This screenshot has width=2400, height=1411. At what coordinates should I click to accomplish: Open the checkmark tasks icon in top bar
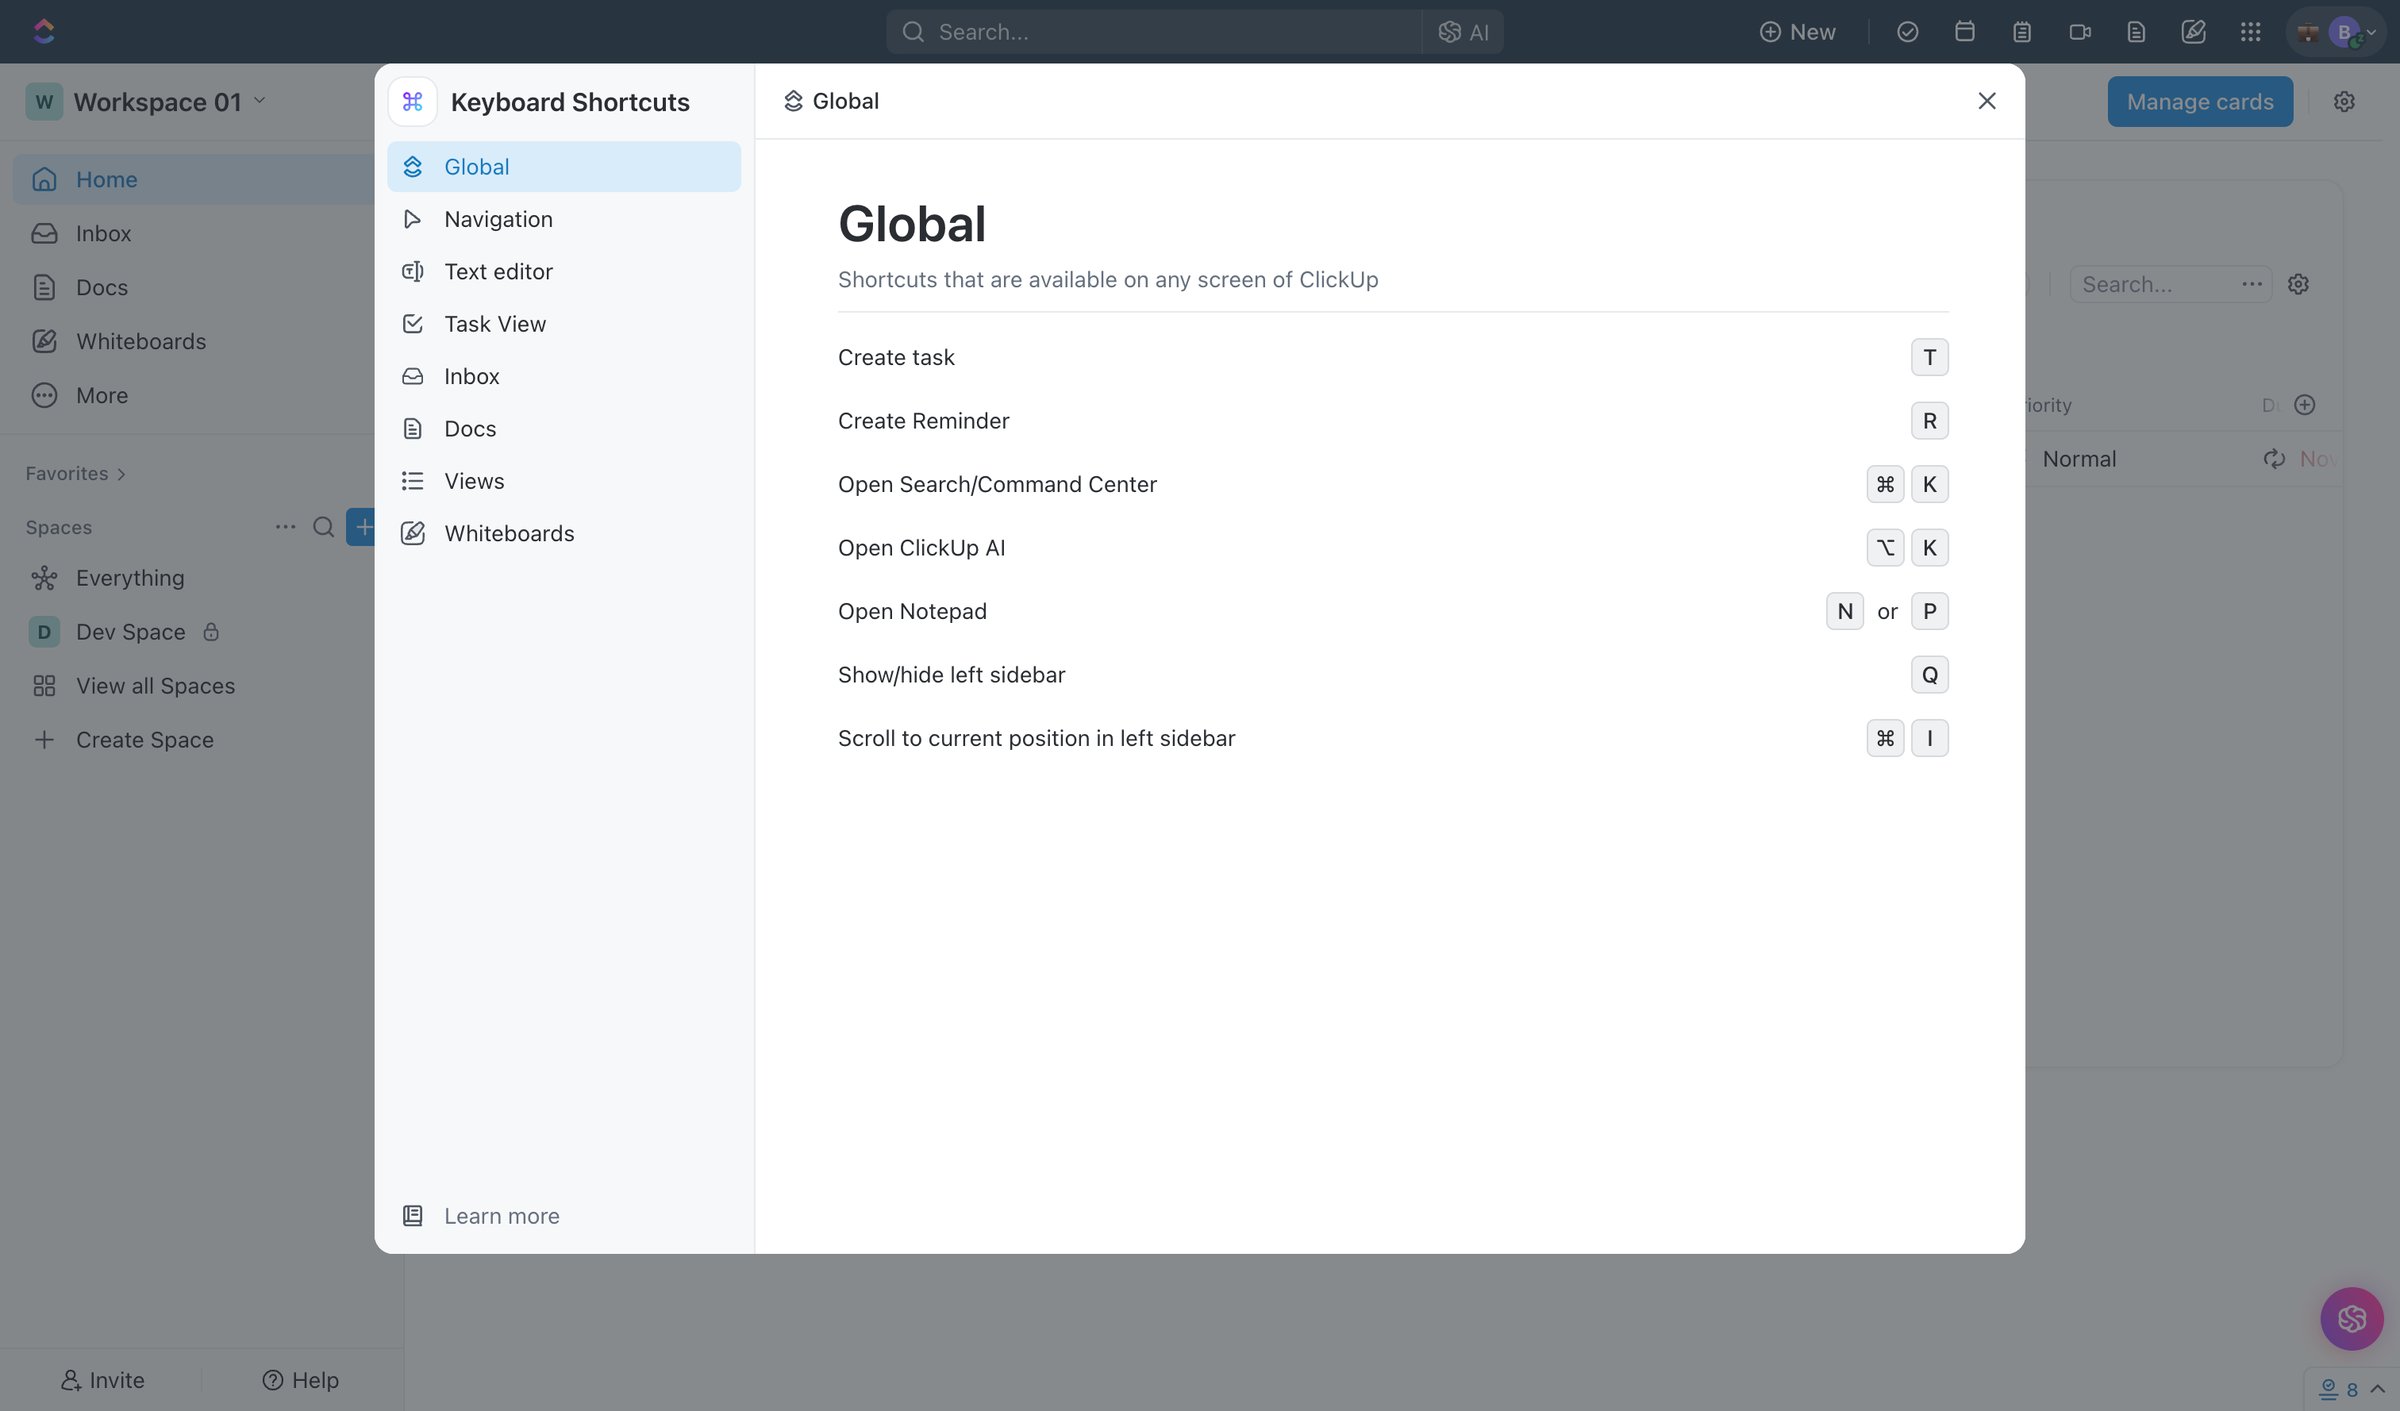coord(1907,32)
